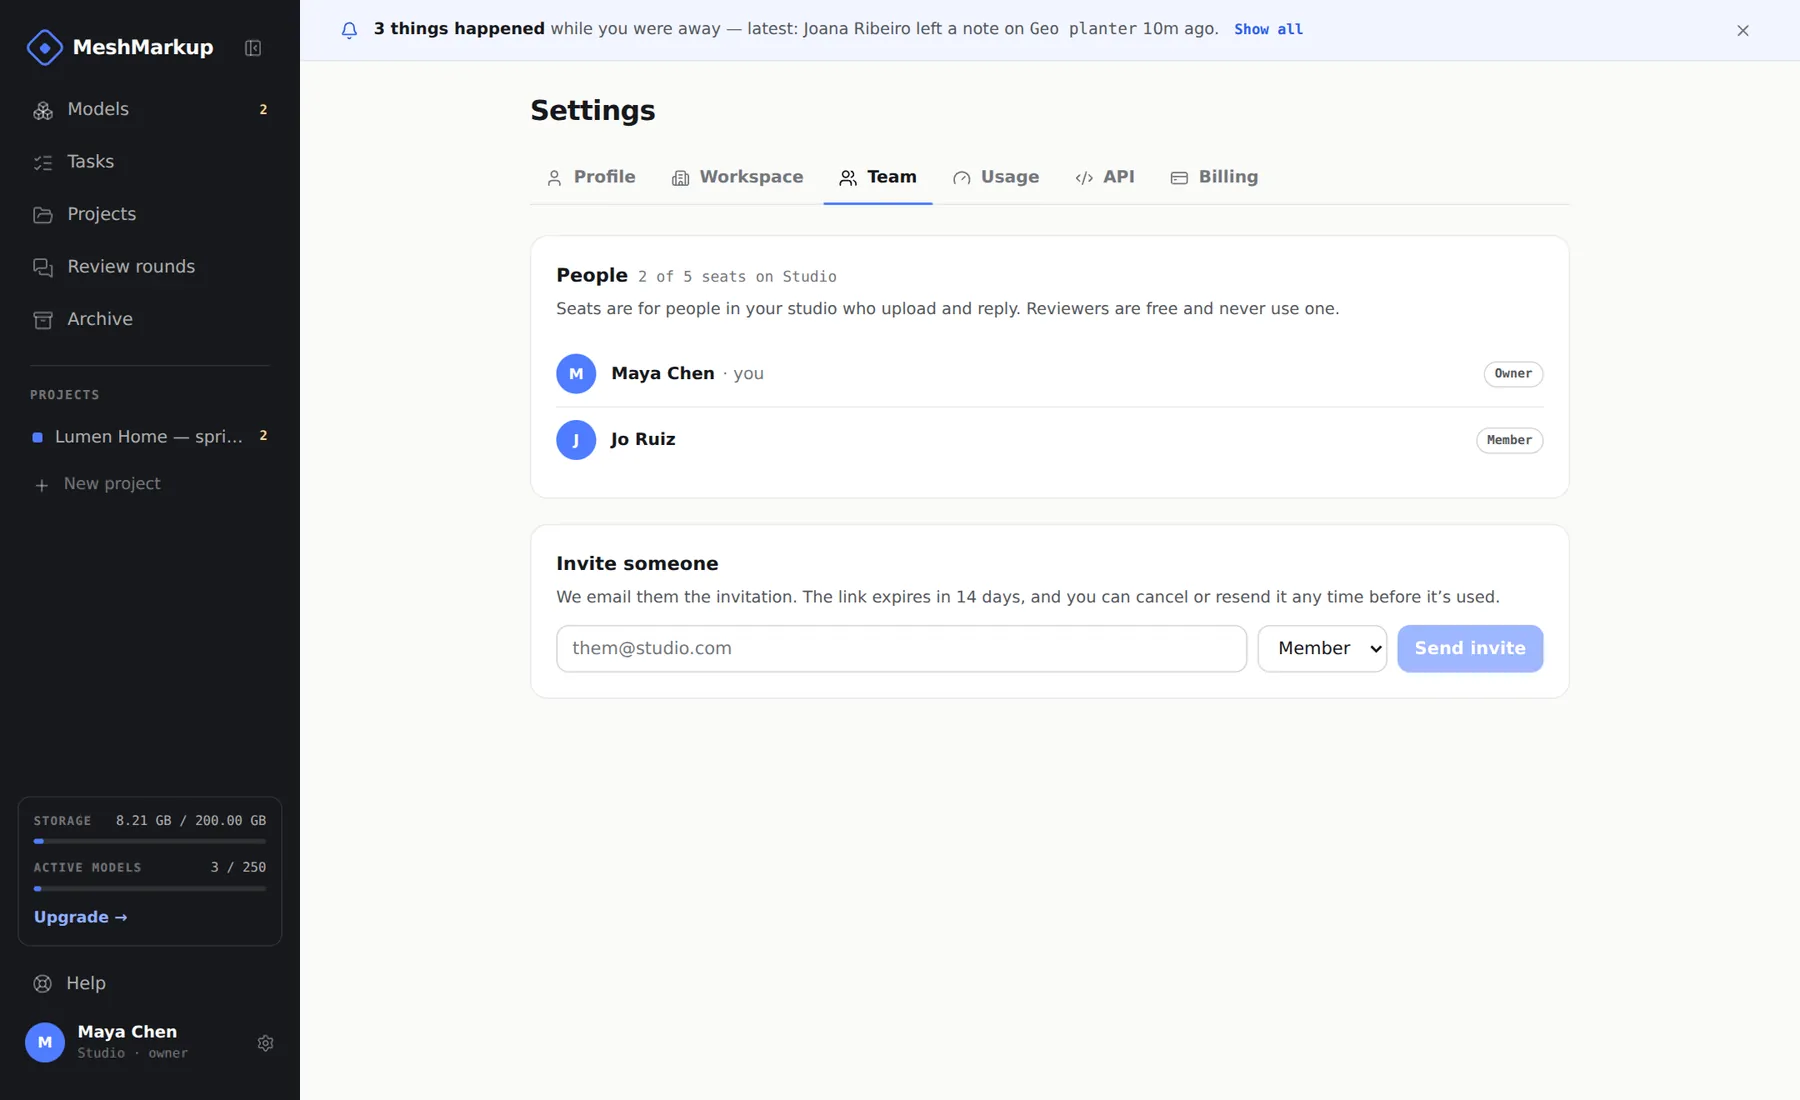
Task: Click the Help lifebuoy icon
Action: tap(43, 984)
